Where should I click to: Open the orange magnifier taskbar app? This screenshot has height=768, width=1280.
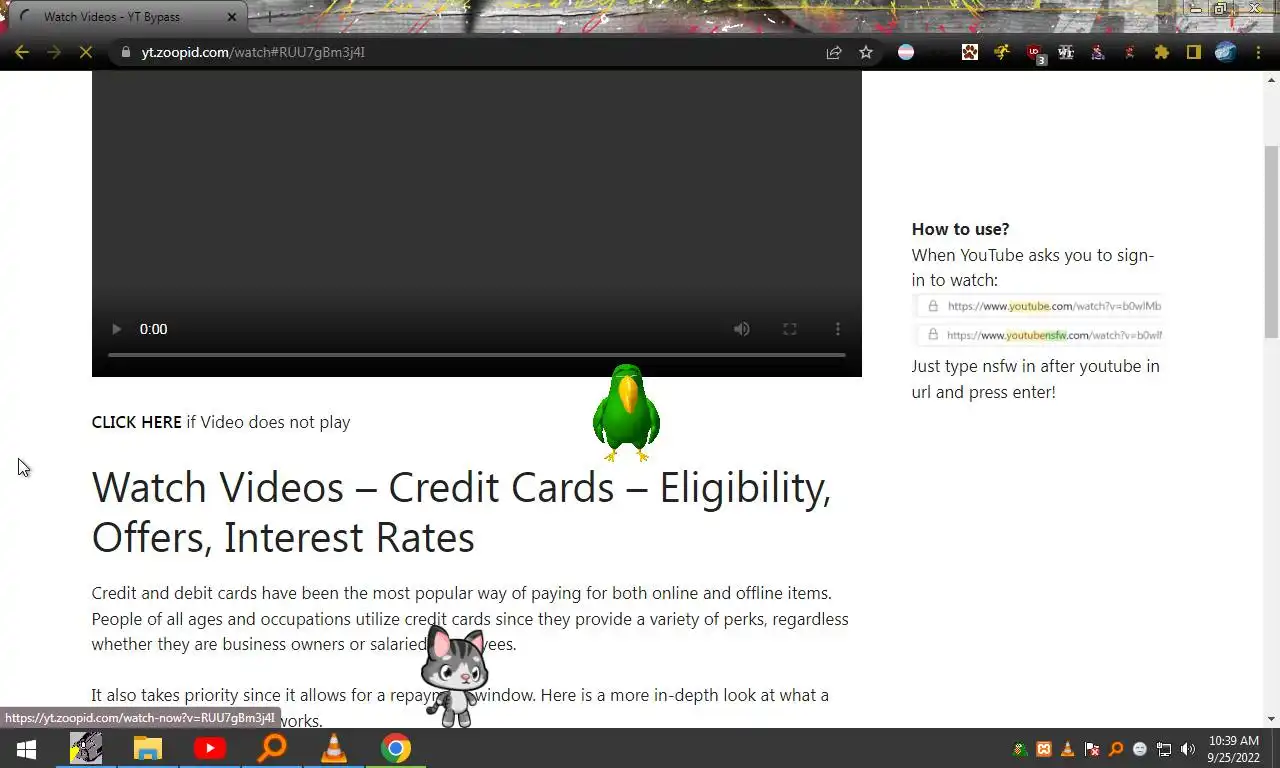(x=272, y=748)
